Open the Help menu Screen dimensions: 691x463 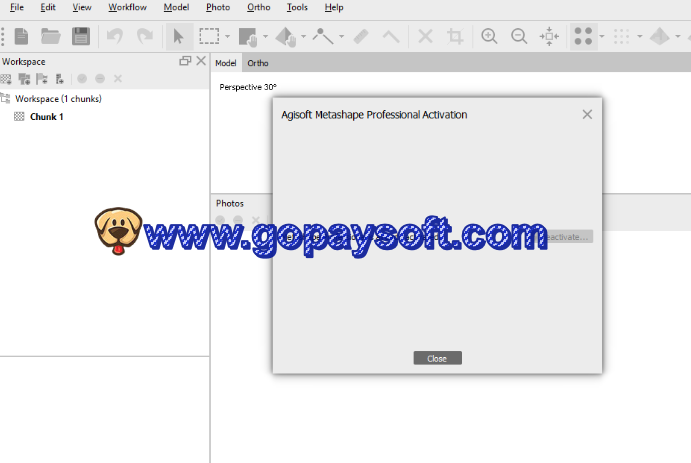tap(334, 7)
